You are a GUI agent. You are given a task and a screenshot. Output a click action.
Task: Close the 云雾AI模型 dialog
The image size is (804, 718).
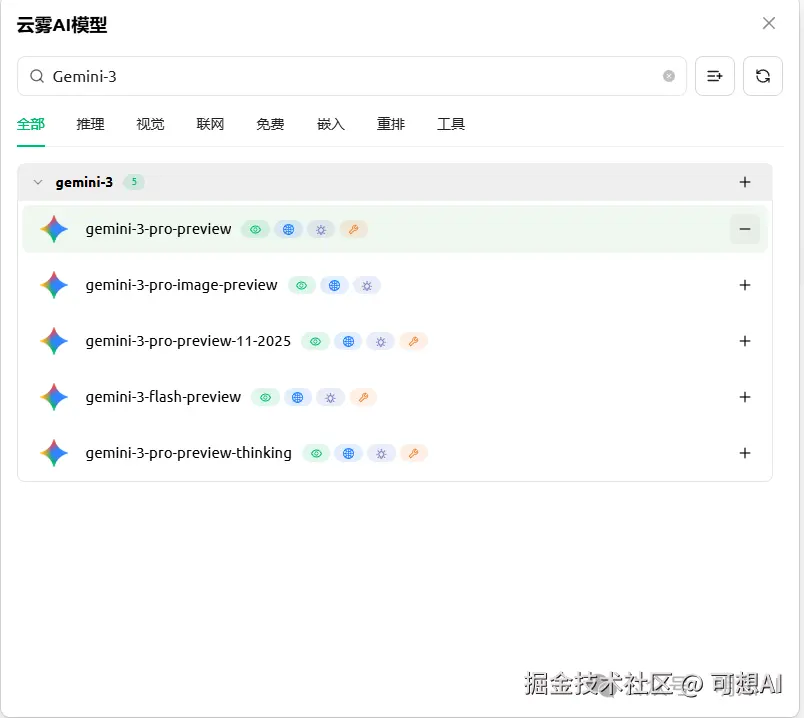coord(769,23)
